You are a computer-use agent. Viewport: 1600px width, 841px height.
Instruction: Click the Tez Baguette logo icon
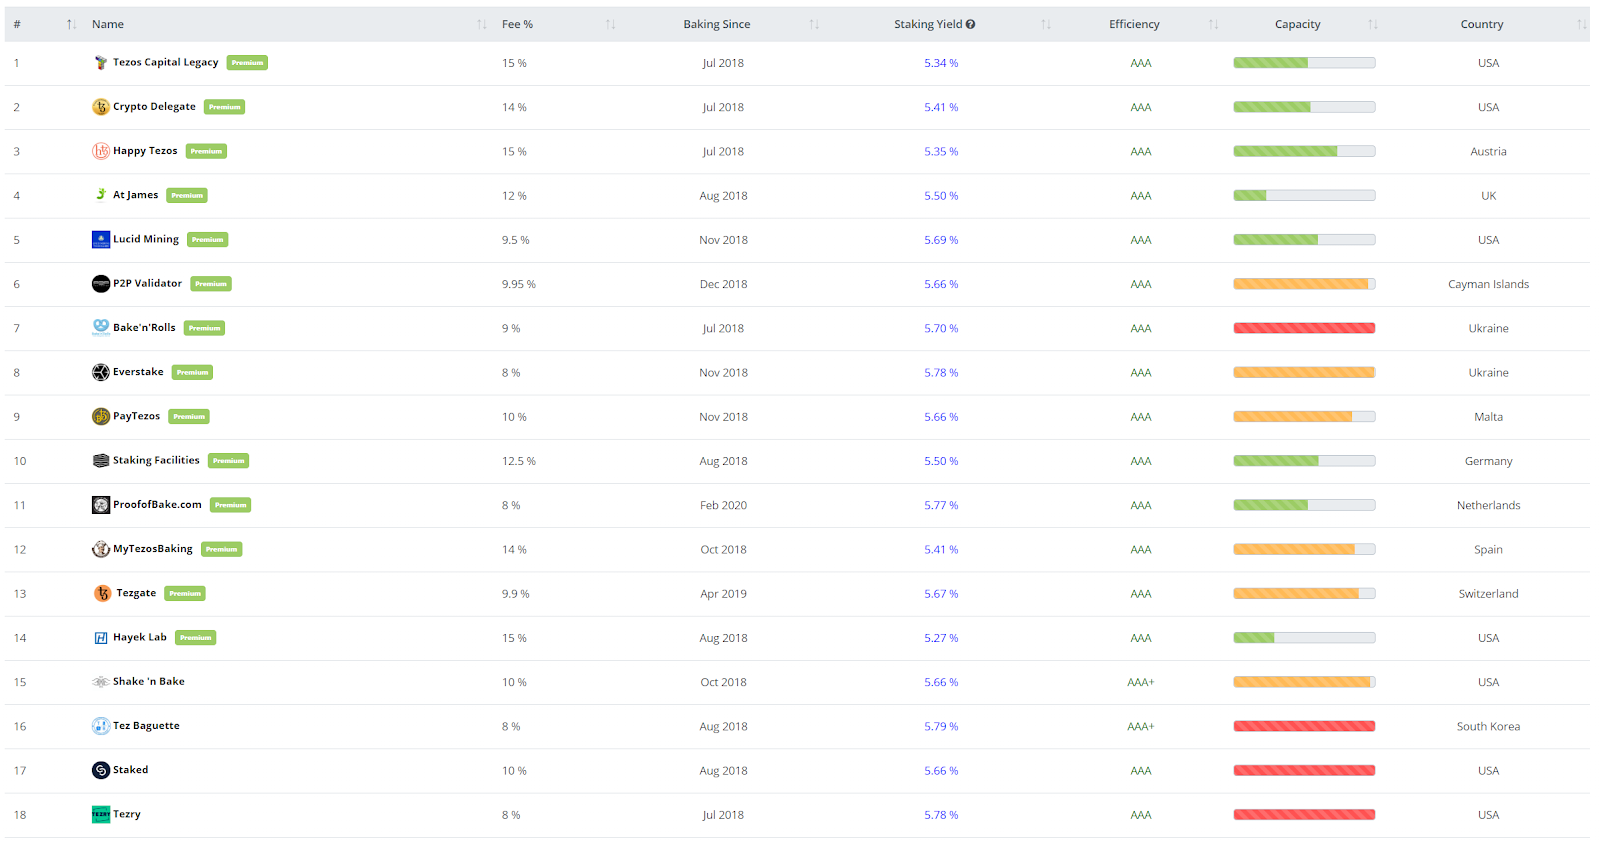coord(101,726)
